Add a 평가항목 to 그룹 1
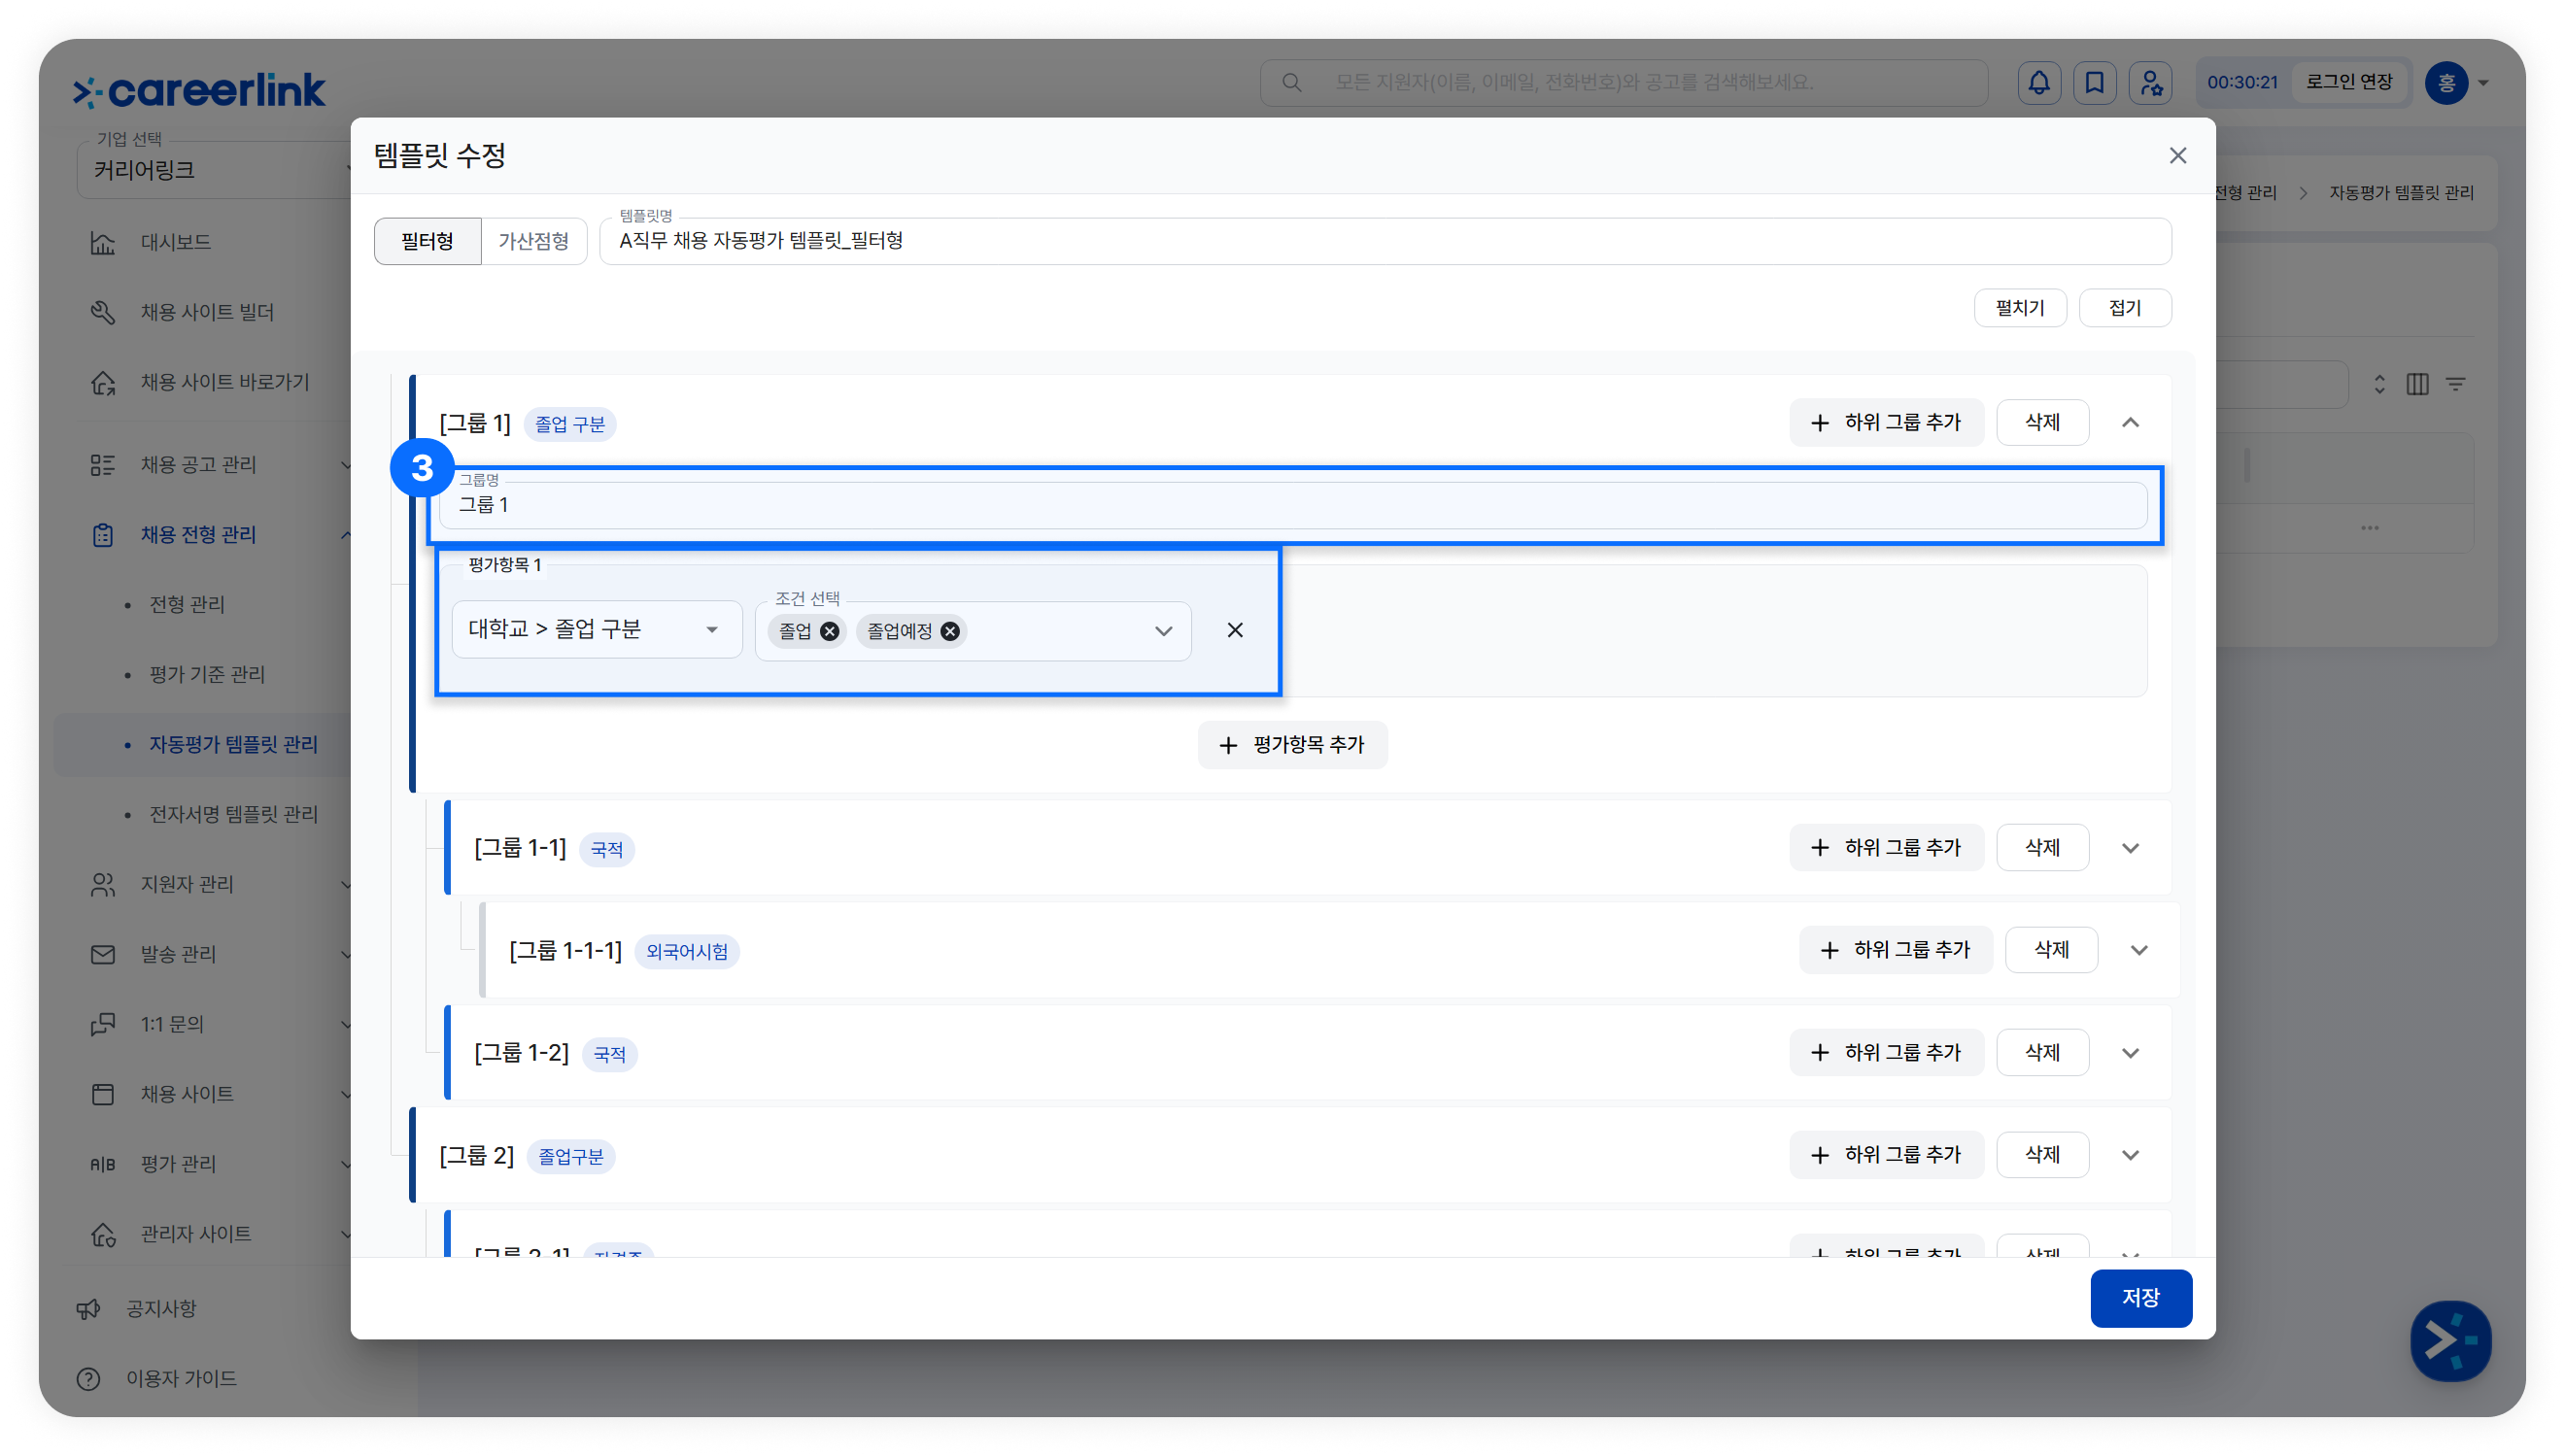The width and height of the screenshot is (2565, 1456). 1292,745
